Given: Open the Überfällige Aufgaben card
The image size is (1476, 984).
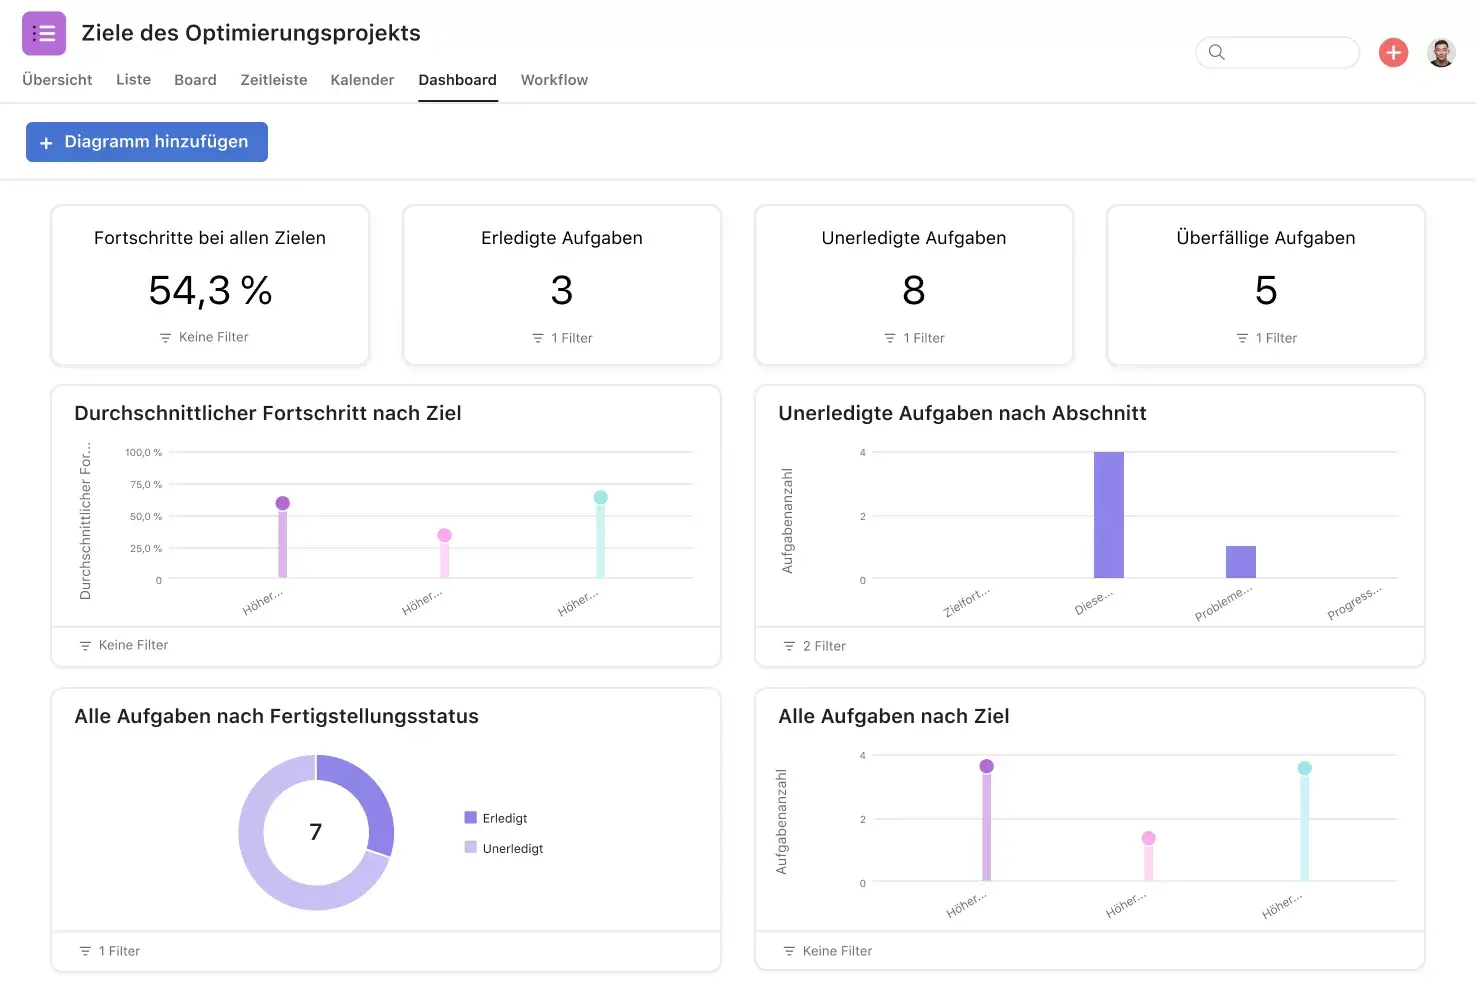Looking at the screenshot, I should (x=1266, y=286).
